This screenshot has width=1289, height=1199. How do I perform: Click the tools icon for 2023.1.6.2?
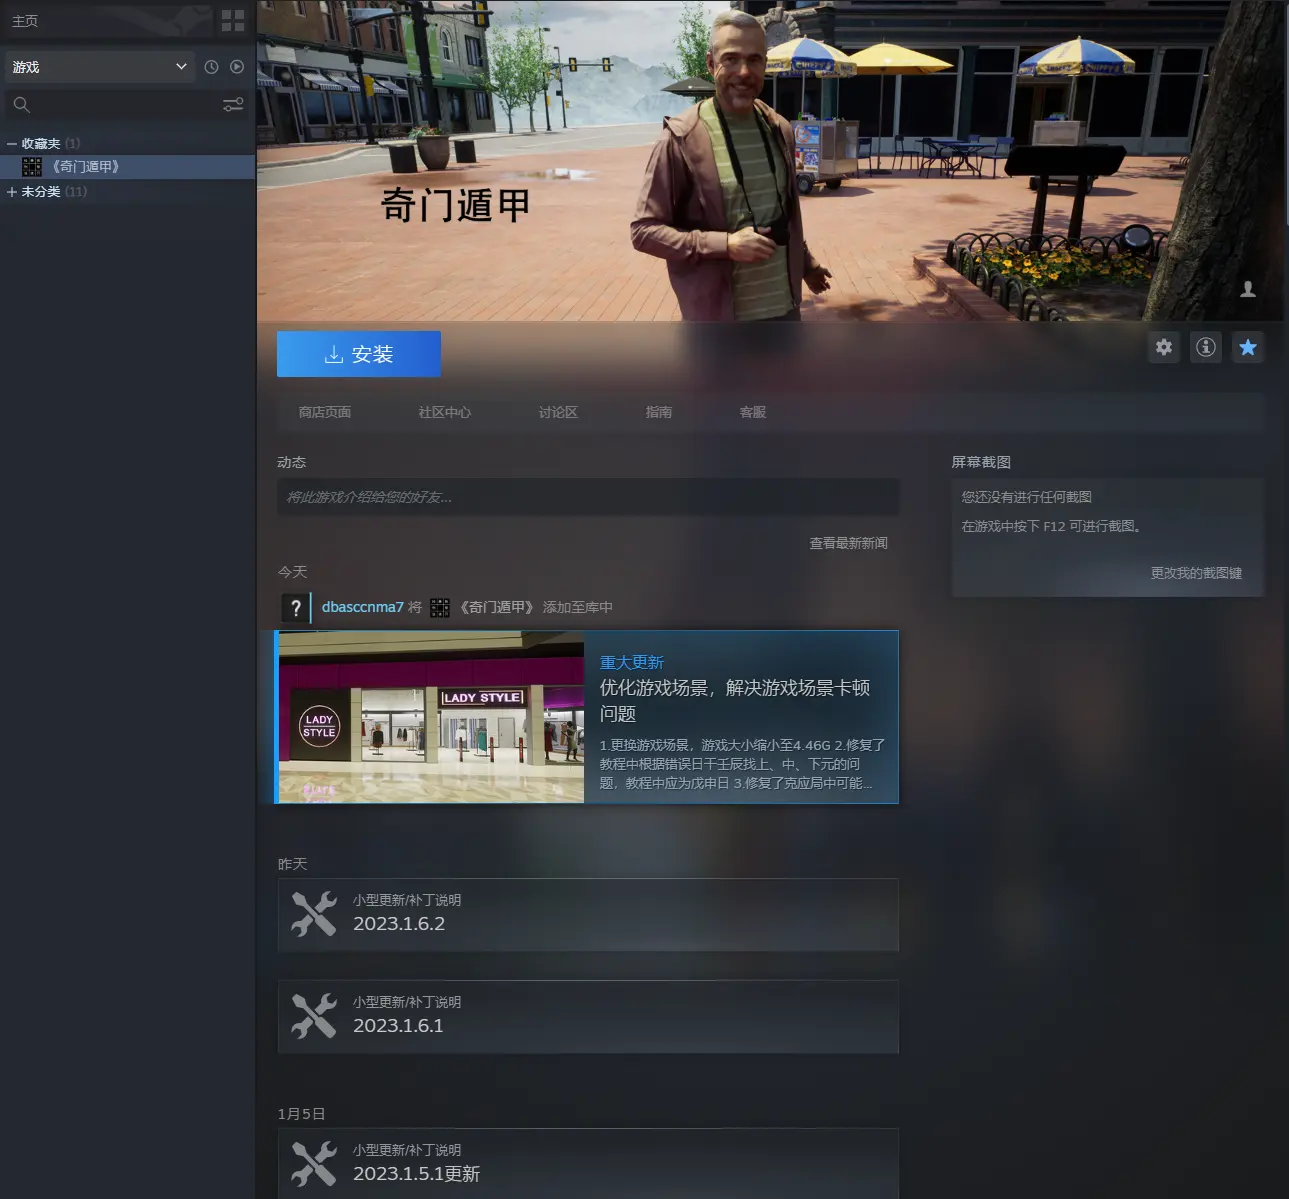[314, 914]
